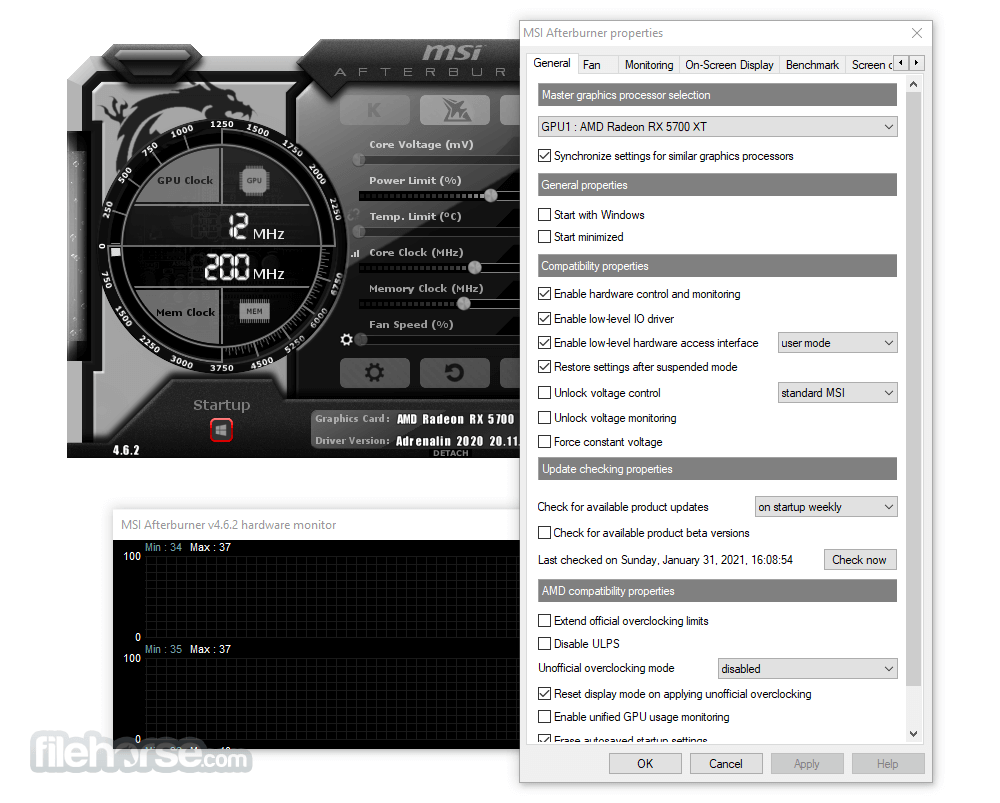This screenshot has height=803, width=1000.
Task: Switch to the Monitoring tab
Action: [x=649, y=64]
